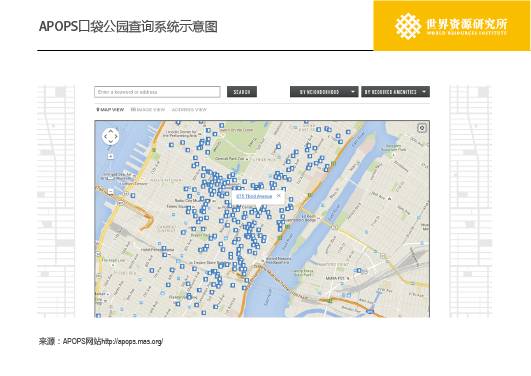This screenshot has width=531, height=376.
Task: Zoom in using the map plus button
Action: 111,156
